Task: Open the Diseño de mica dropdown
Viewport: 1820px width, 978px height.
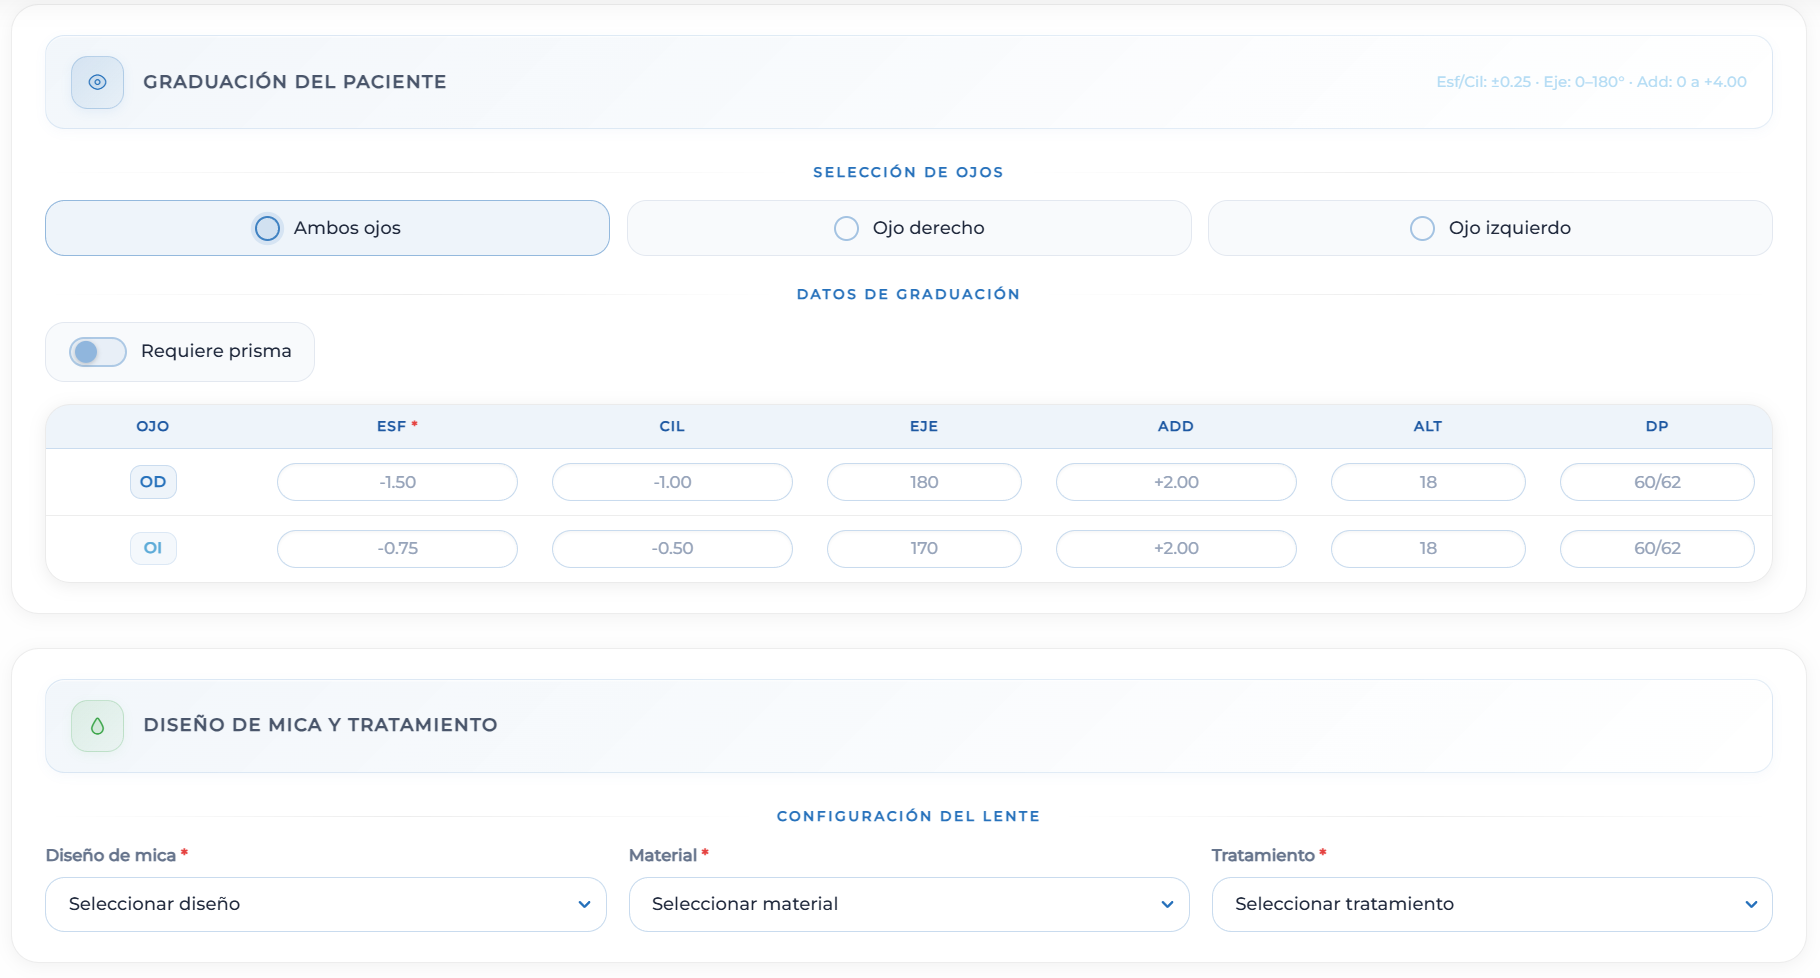Action: tap(326, 904)
